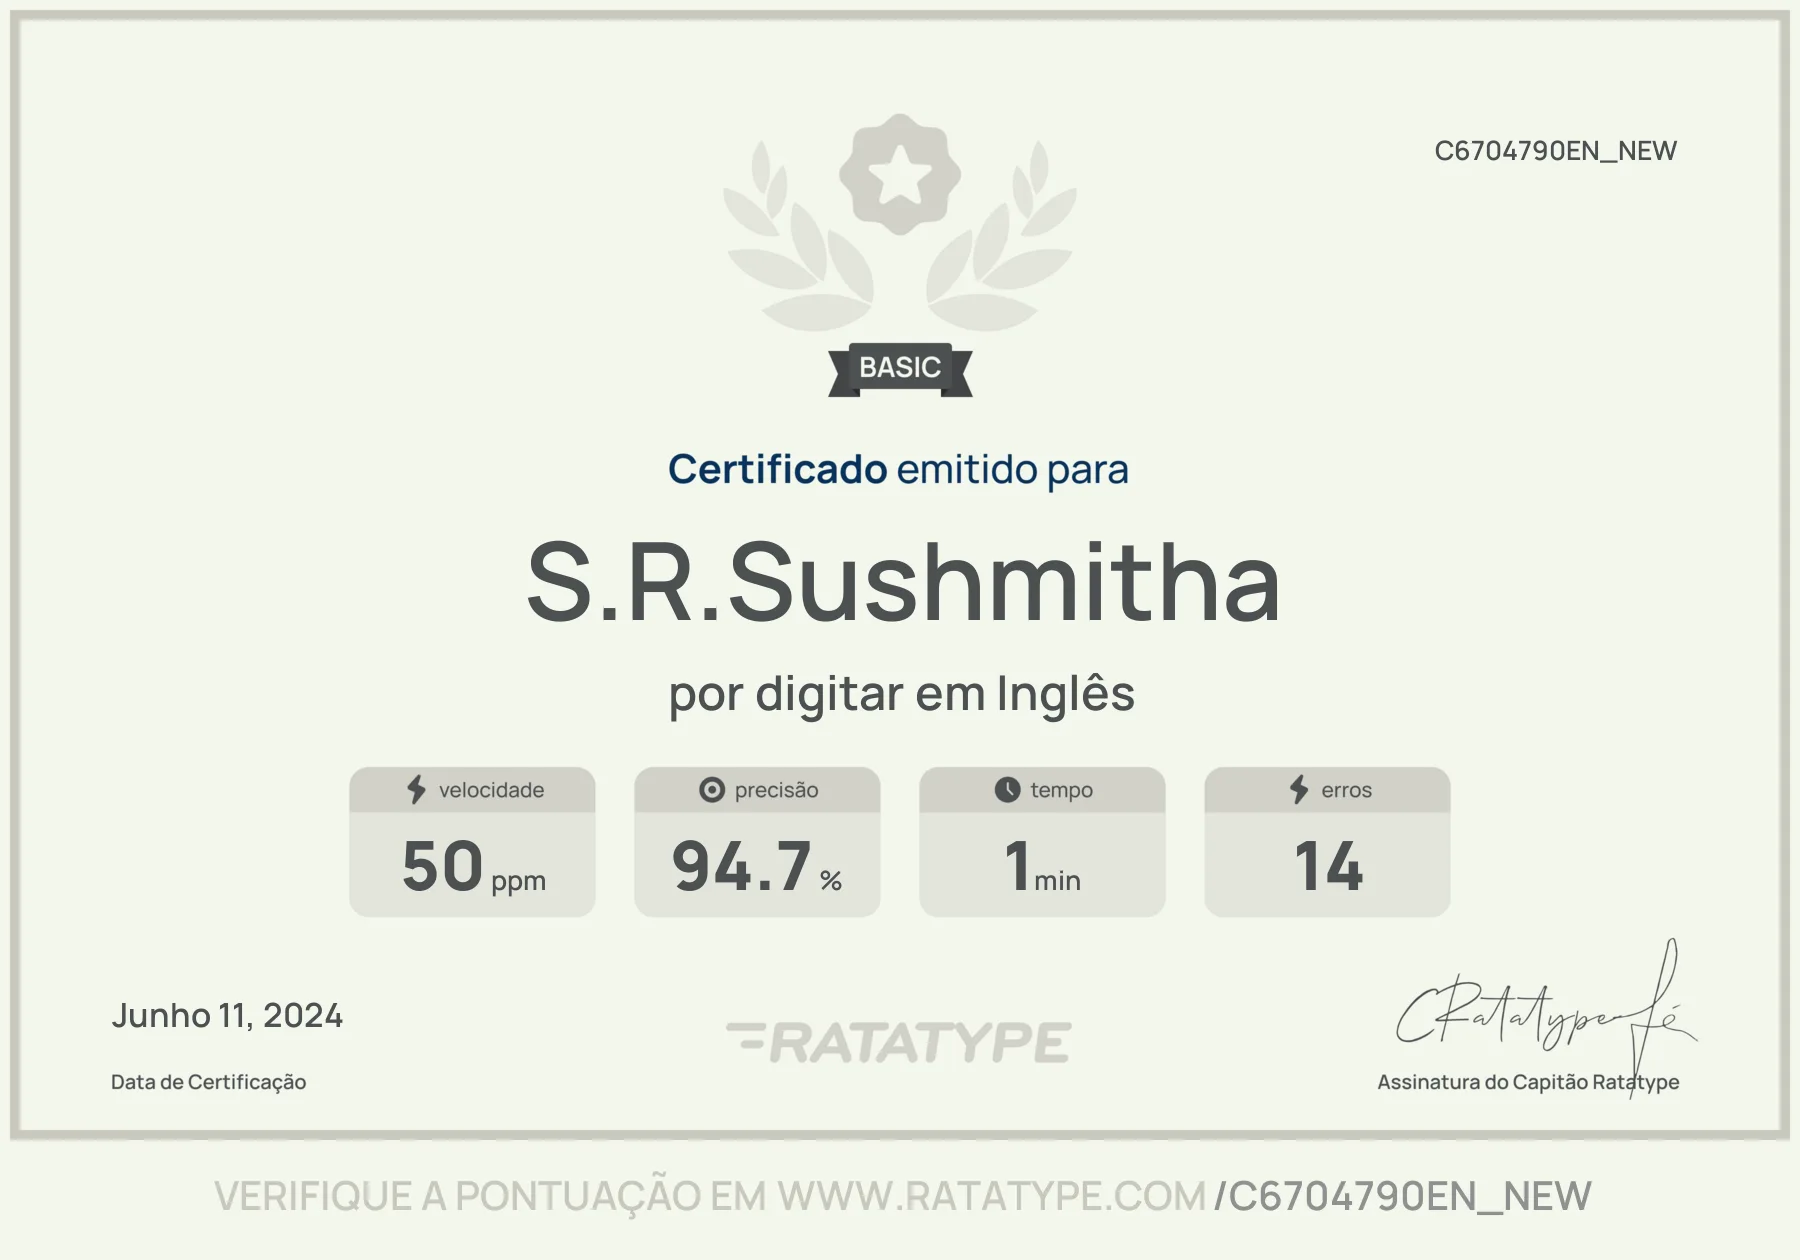Click the date Junho 11, 2024
The height and width of the screenshot is (1260, 1800).
227,1016
